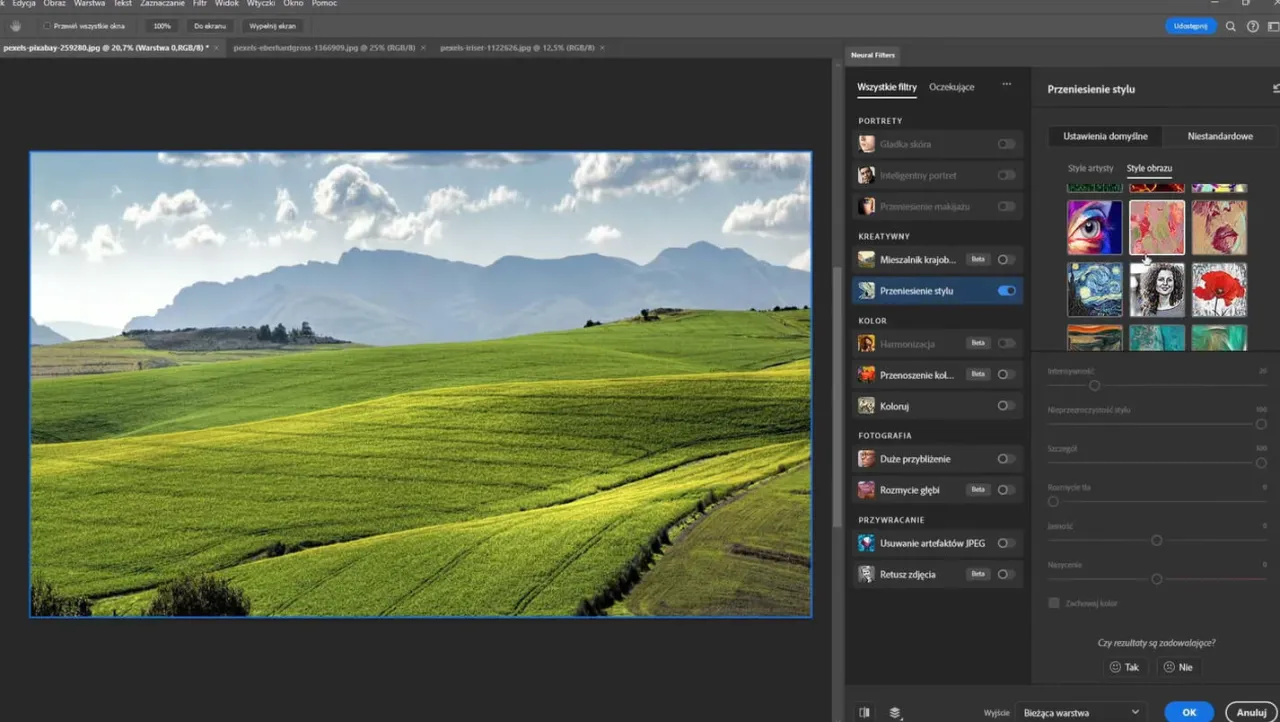Open the Wyjście Bieżąca warstwa dropdown

[1080, 713]
